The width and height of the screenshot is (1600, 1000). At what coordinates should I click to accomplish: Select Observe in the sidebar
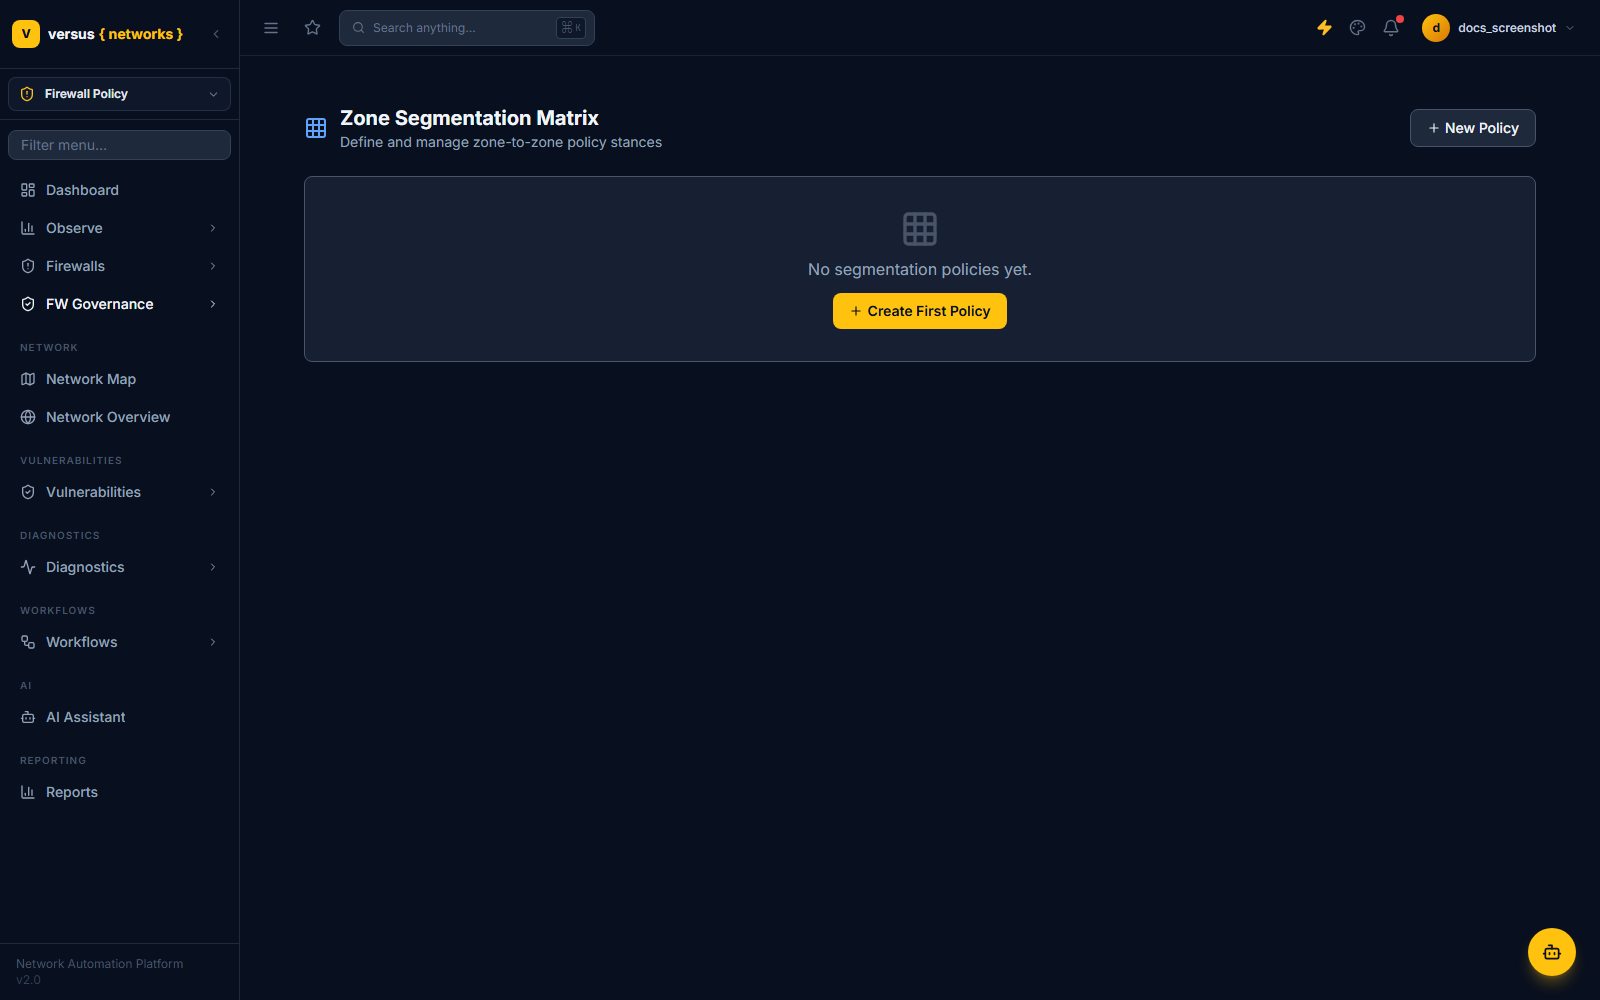119,228
